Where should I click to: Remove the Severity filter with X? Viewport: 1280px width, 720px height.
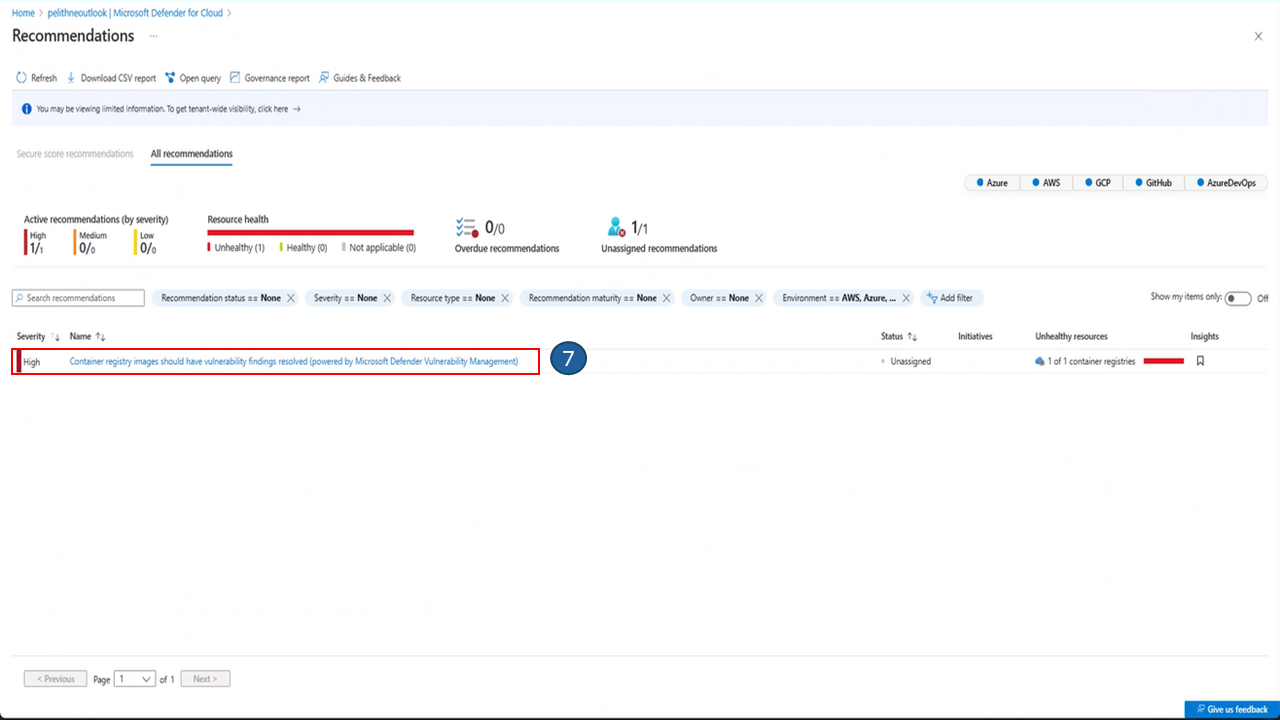pyautogui.click(x=387, y=298)
